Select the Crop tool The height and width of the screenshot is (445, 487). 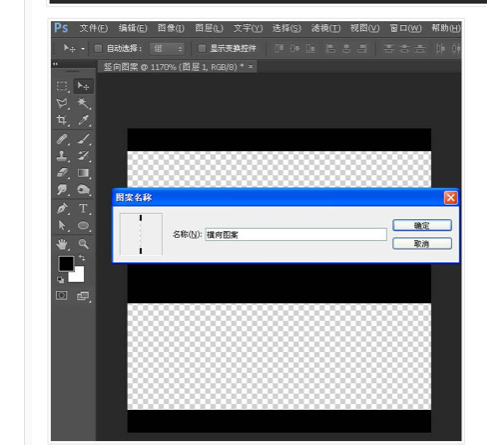coord(62,120)
